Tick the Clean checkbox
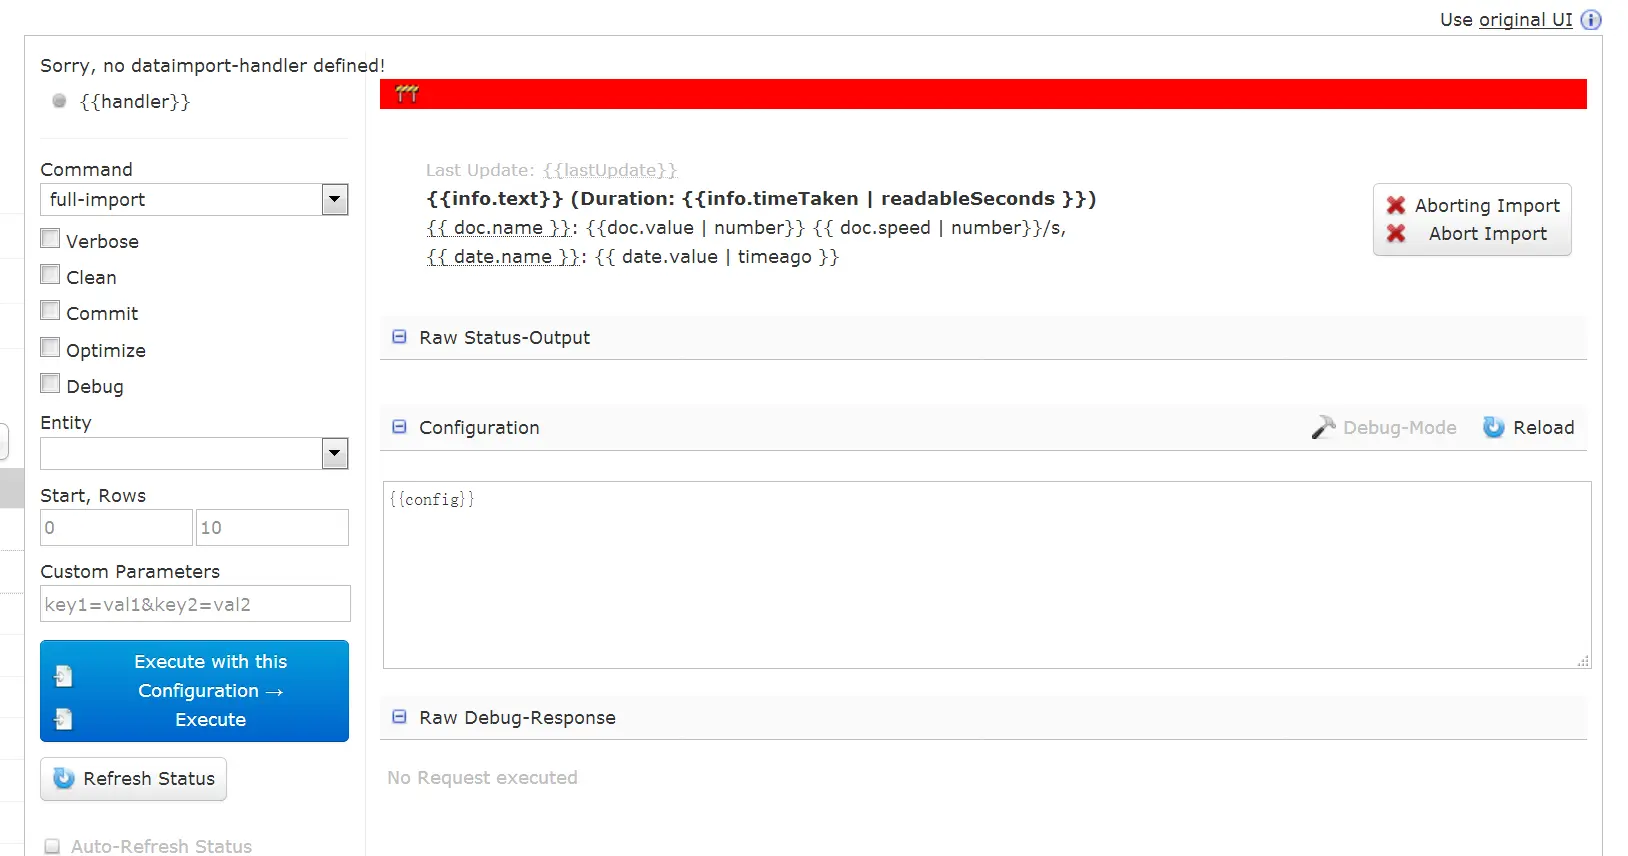 (x=50, y=274)
